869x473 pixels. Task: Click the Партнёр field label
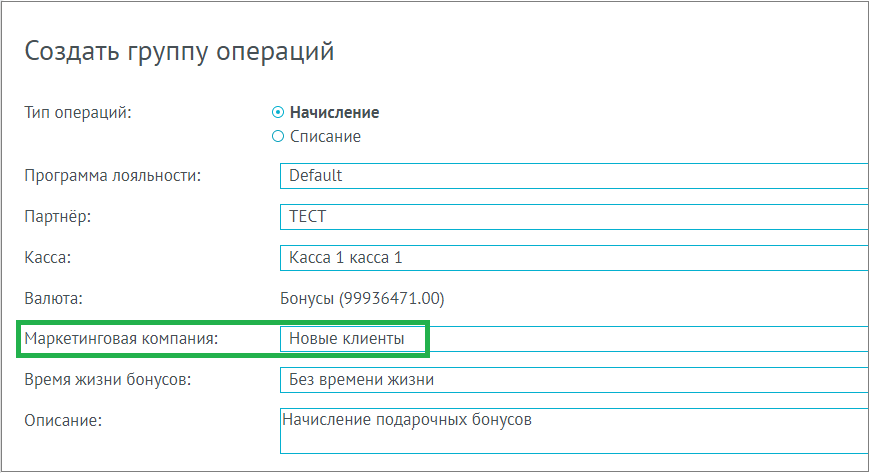click(58, 217)
